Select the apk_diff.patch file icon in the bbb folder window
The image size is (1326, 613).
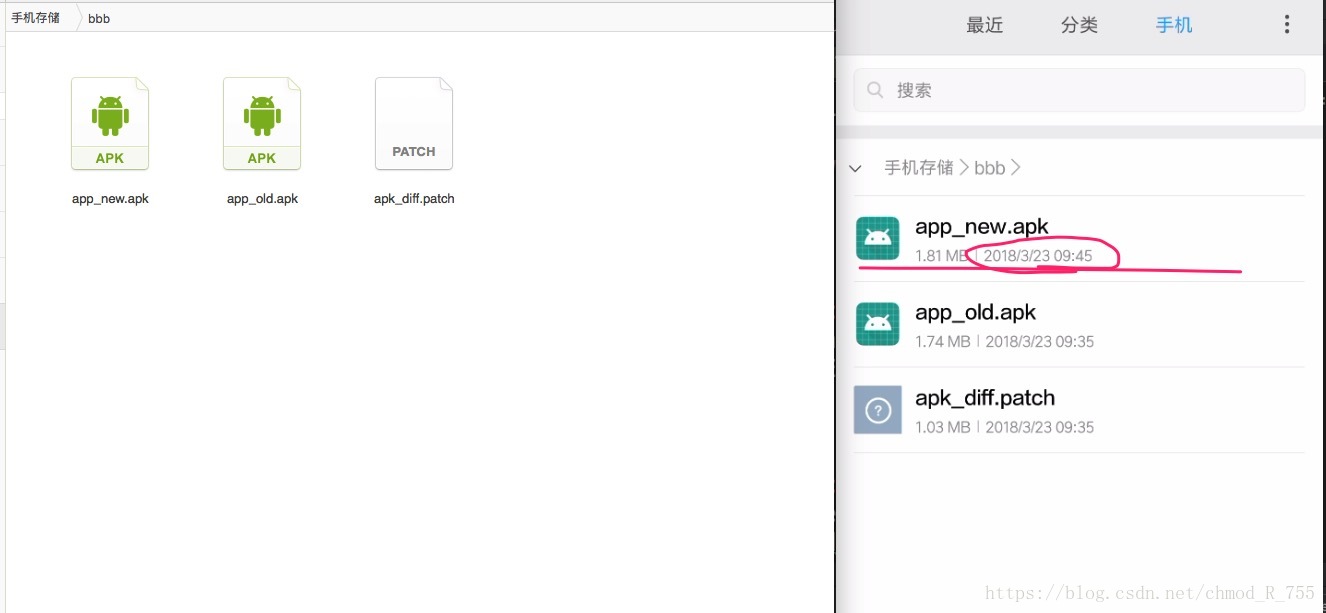click(414, 124)
